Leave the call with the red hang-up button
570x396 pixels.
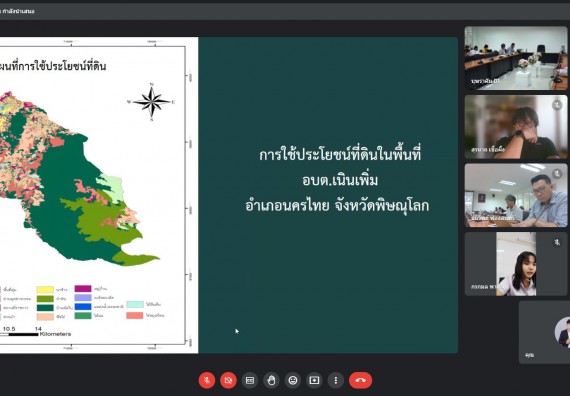point(360,380)
